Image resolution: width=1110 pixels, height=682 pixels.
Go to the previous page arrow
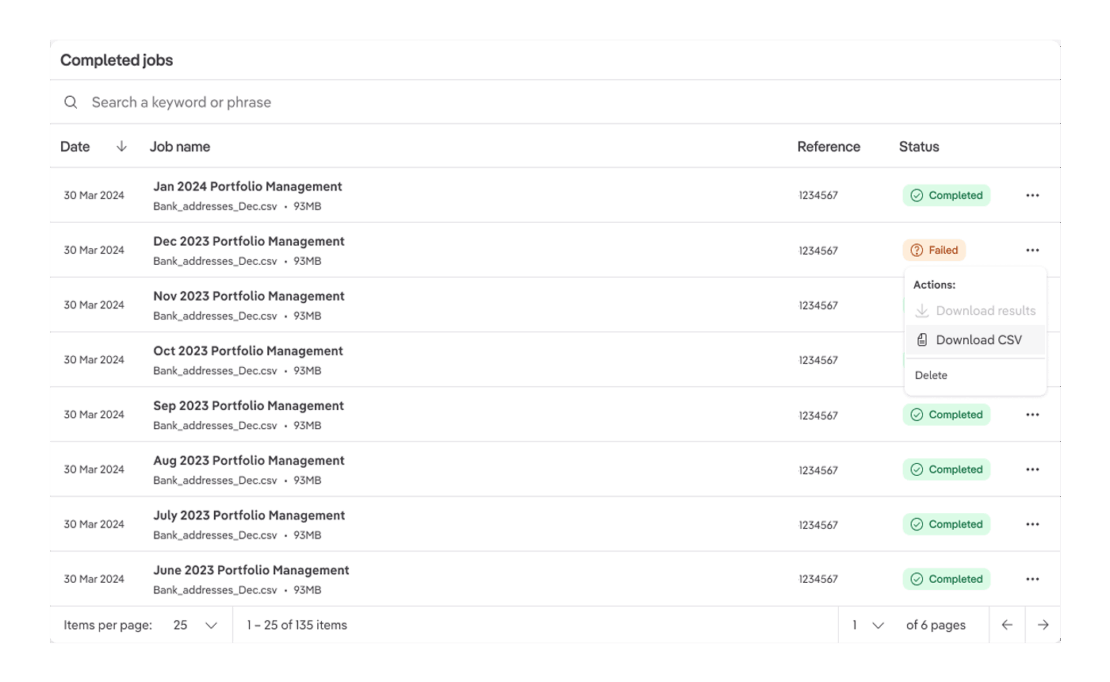coord(1007,625)
